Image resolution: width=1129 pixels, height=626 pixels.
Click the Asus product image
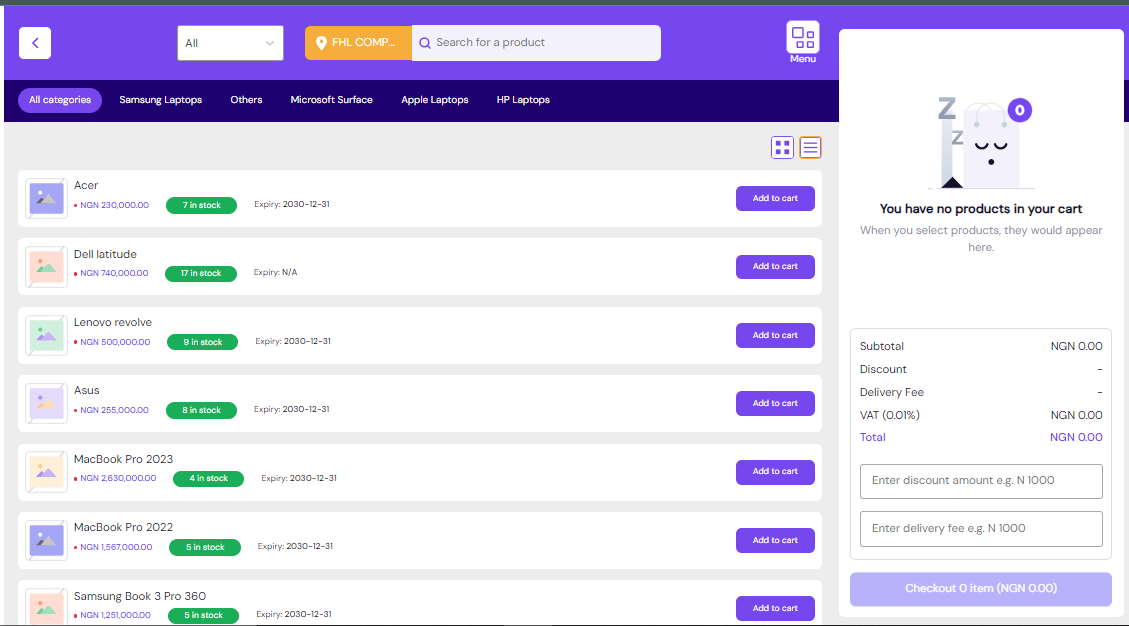(x=46, y=403)
